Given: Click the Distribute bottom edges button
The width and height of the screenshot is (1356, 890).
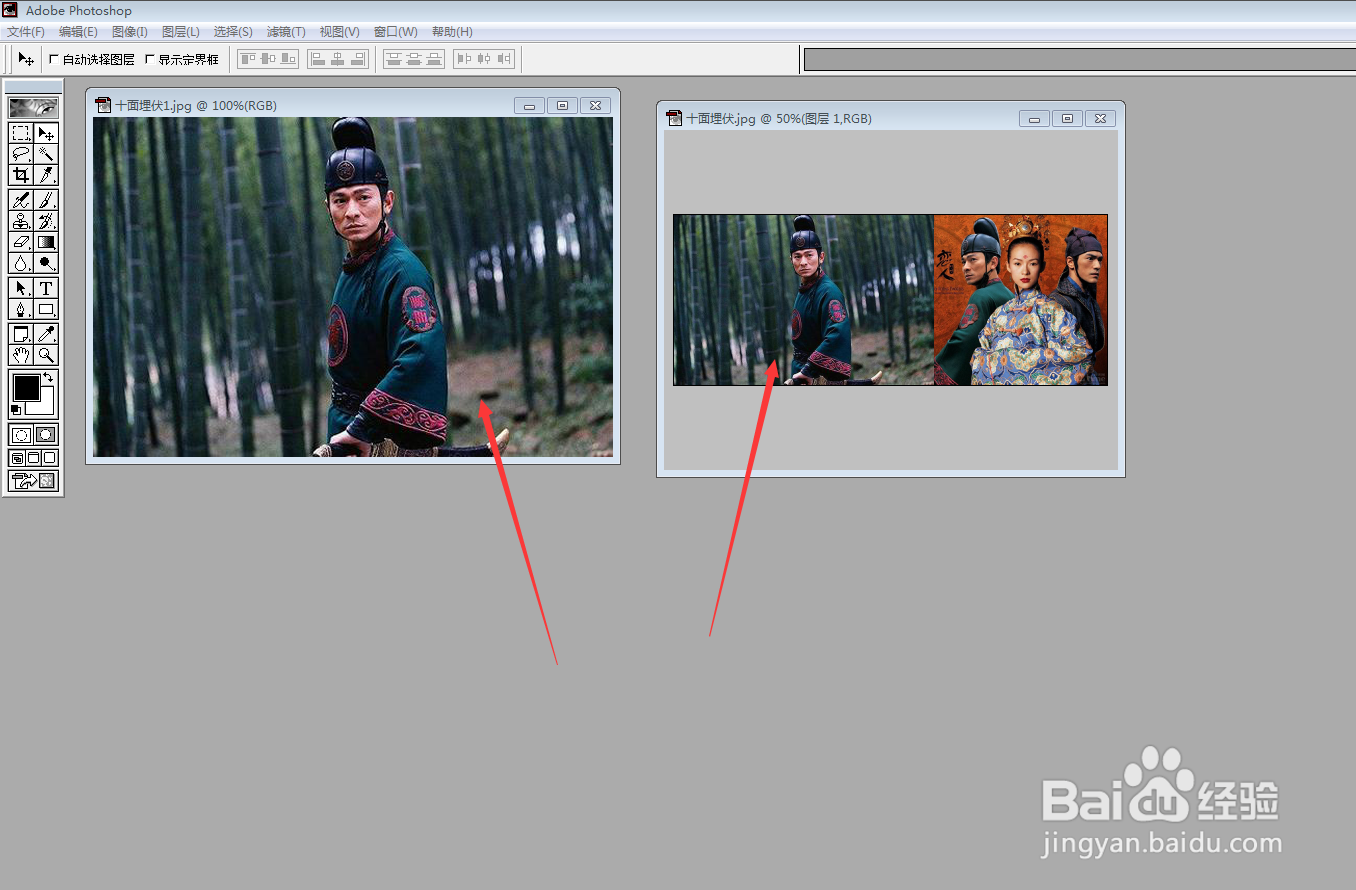Looking at the screenshot, I should click(x=434, y=59).
